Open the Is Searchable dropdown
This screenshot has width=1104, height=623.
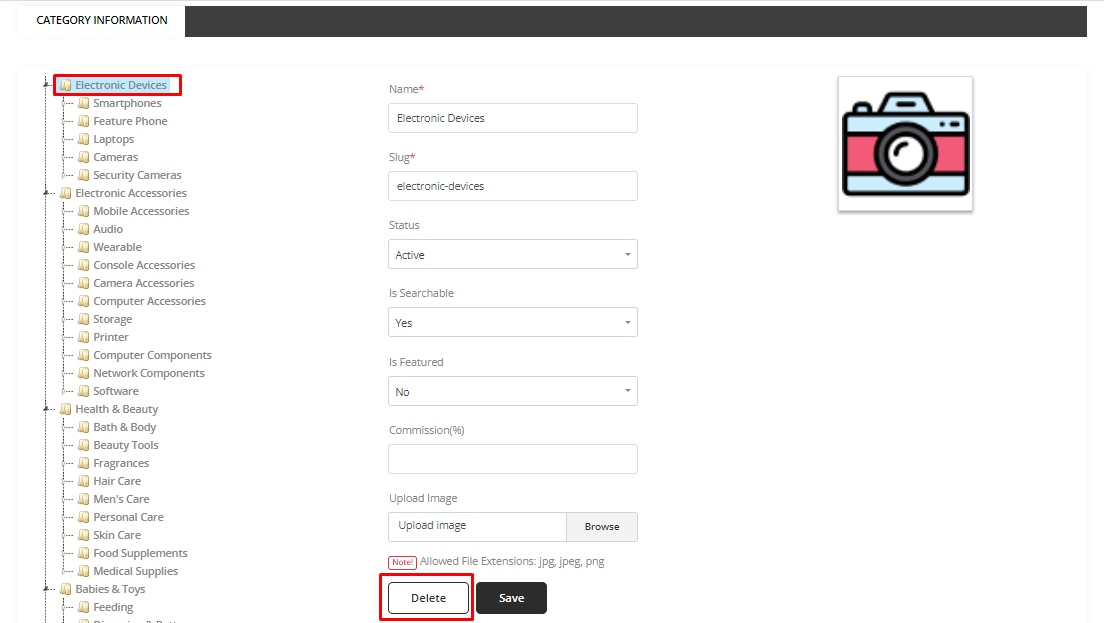pyautogui.click(x=512, y=323)
